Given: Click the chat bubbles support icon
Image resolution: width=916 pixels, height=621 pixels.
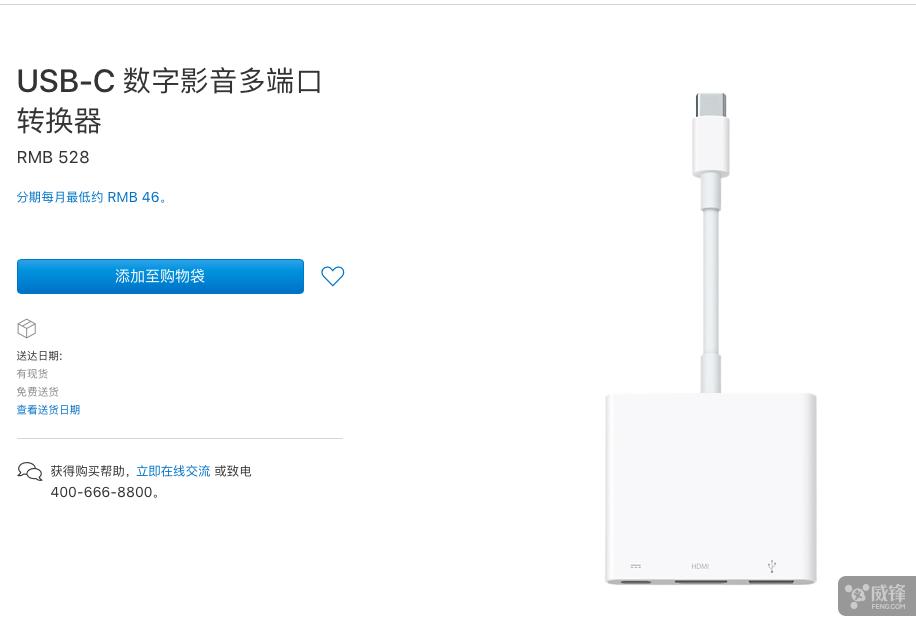Looking at the screenshot, I should [30, 471].
